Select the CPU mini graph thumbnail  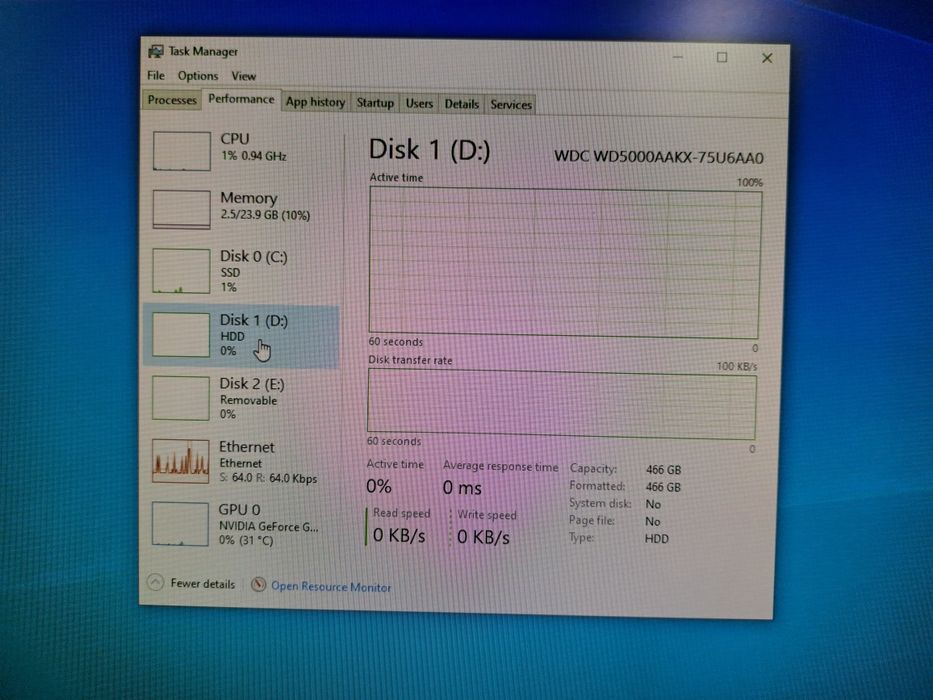point(181,151)
